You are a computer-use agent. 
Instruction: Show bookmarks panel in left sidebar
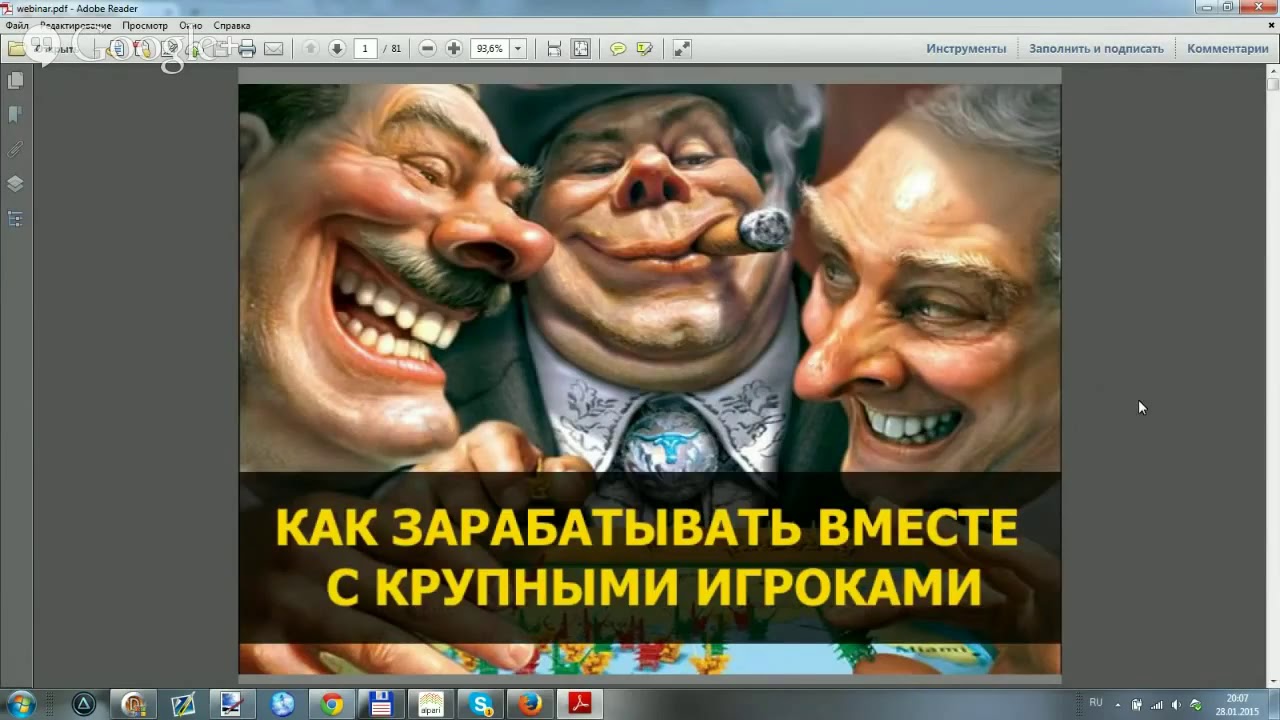pyautogui.click(x=15, y=114)
